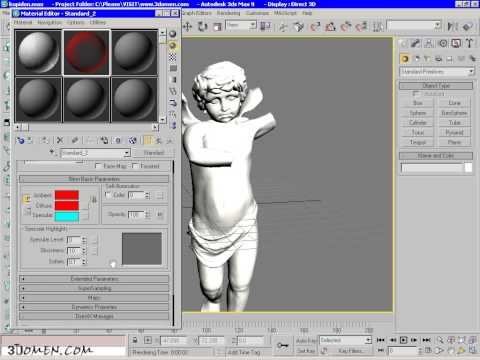Toggle Set Key animation mode

(x=306, y=351)
